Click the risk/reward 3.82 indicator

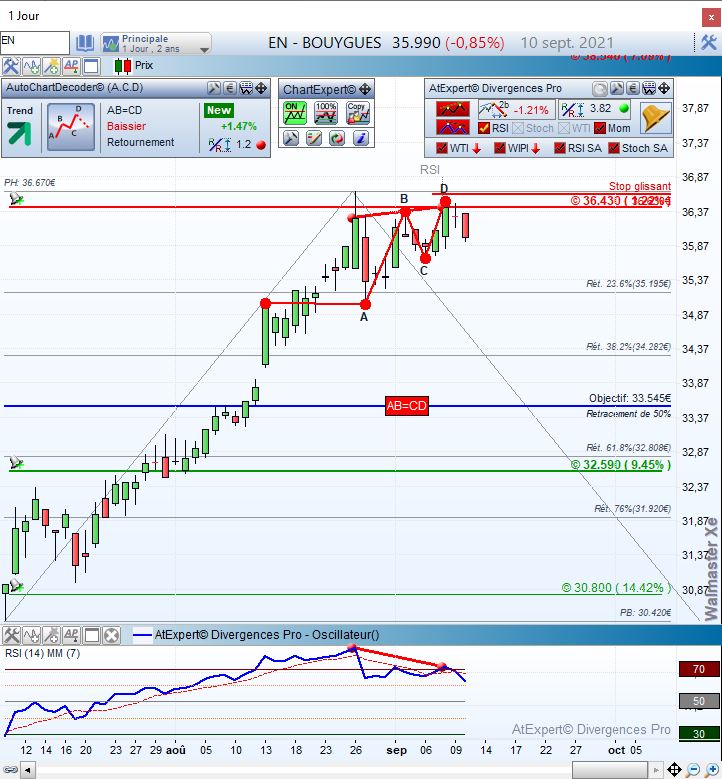pos(594,109)
